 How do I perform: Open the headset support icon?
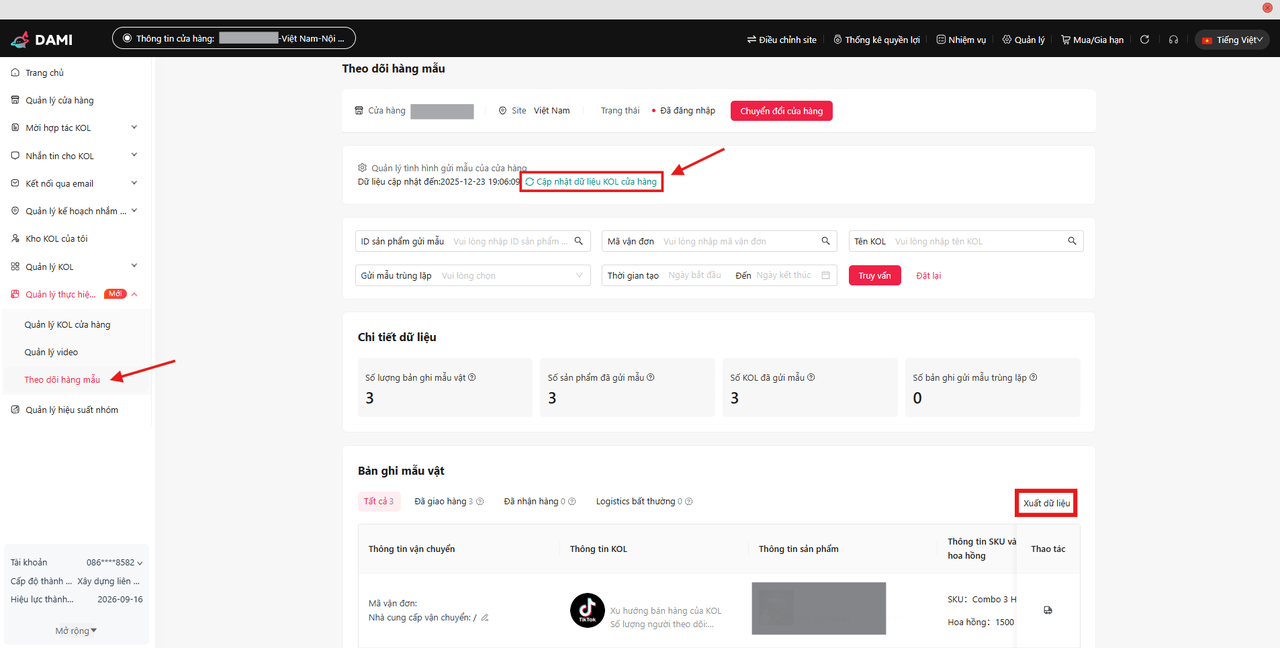point(1173,40)
